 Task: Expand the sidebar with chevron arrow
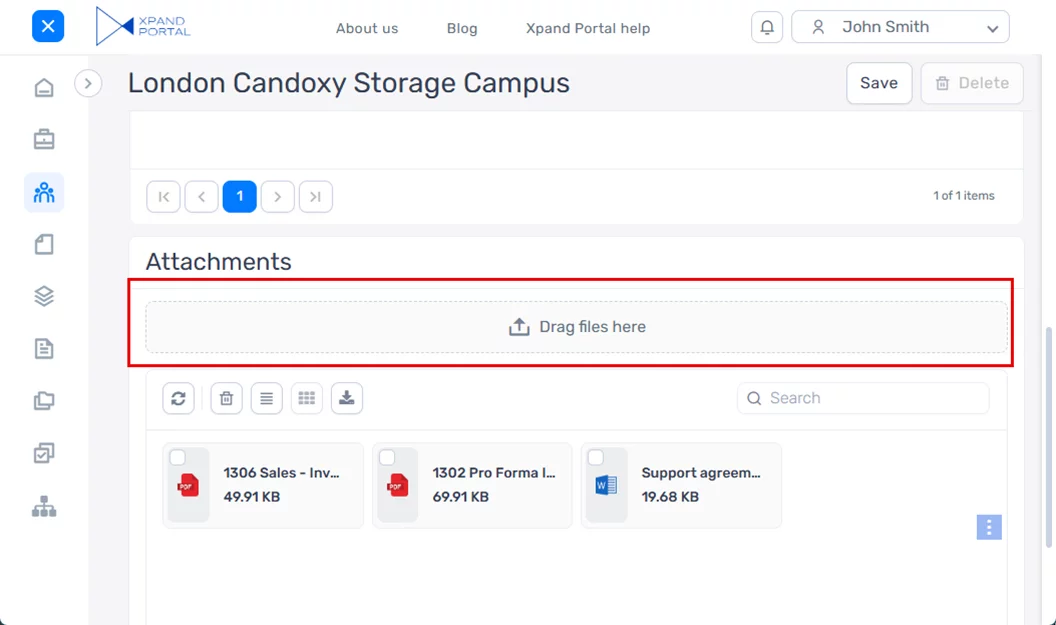[x=88, y=83]
